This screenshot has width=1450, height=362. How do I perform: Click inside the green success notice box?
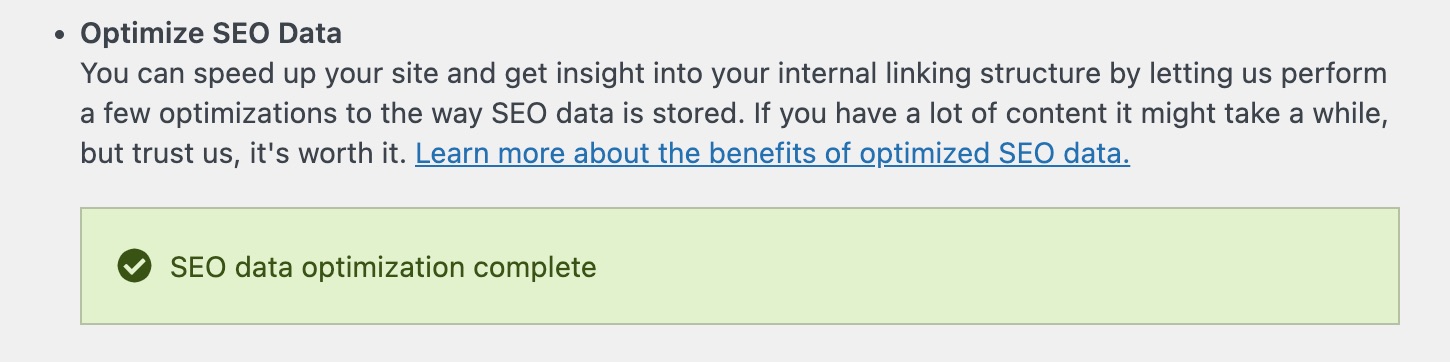(x=739, y=266)
